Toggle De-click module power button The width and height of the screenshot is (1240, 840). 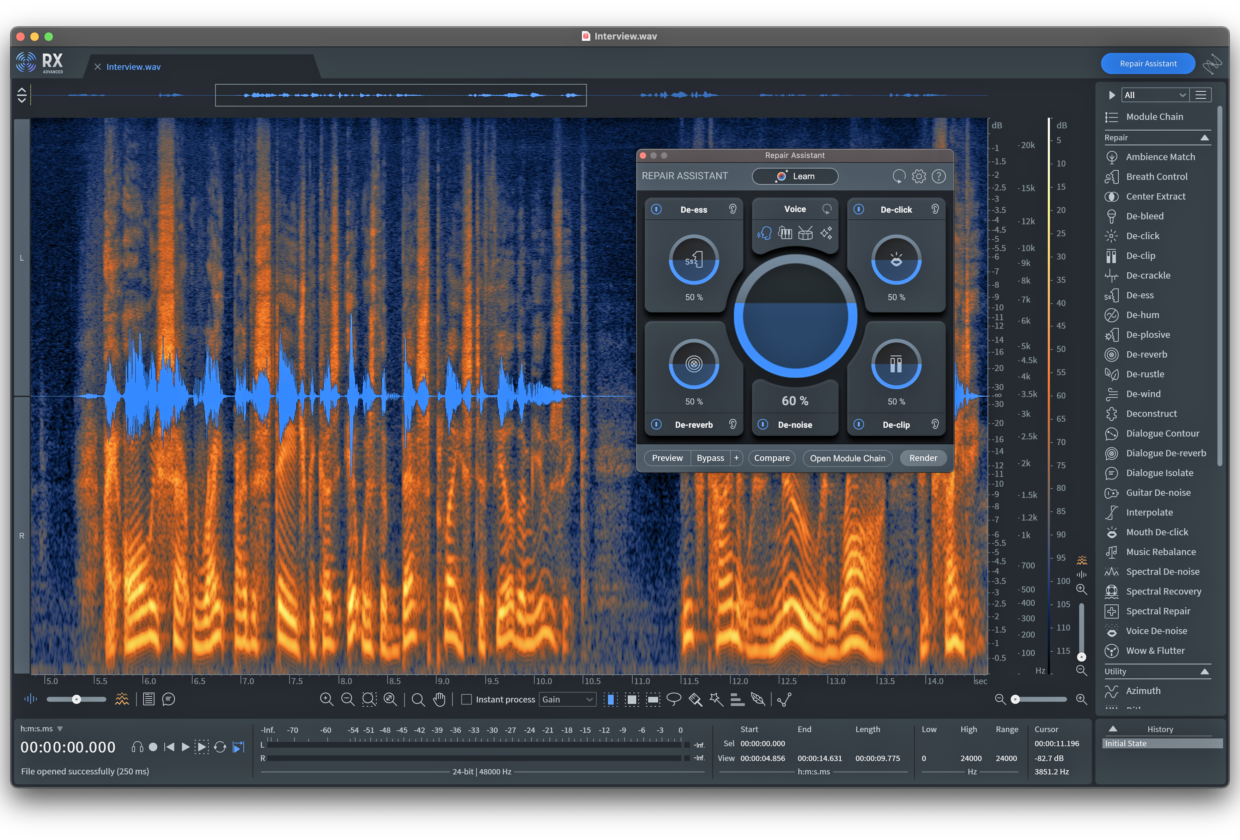tap(858, 209)
